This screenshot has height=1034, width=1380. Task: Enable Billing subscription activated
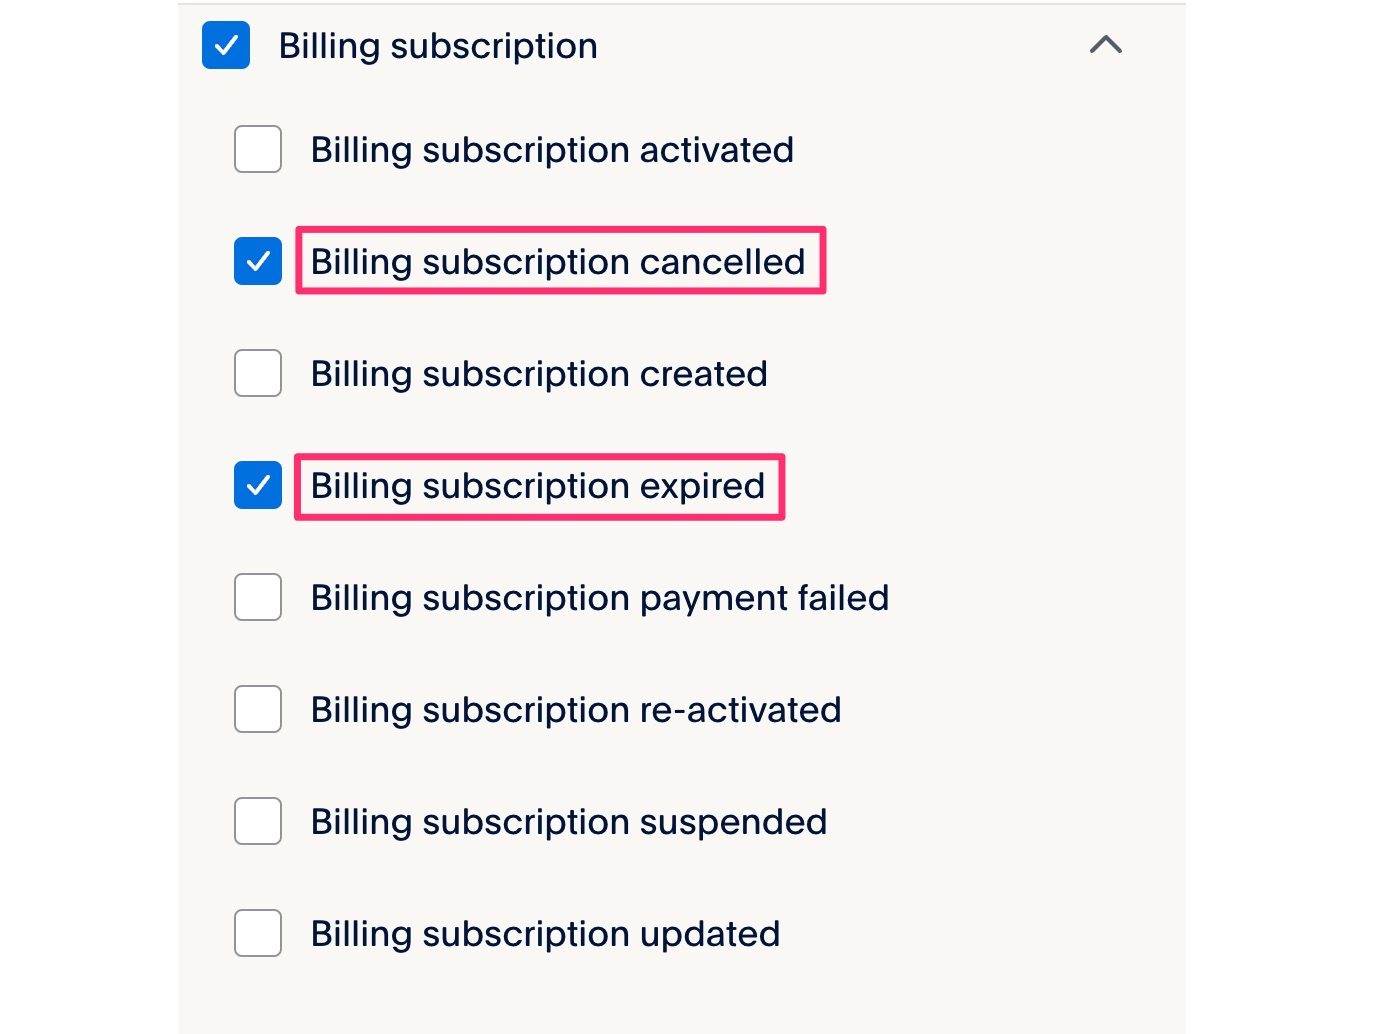257,149
